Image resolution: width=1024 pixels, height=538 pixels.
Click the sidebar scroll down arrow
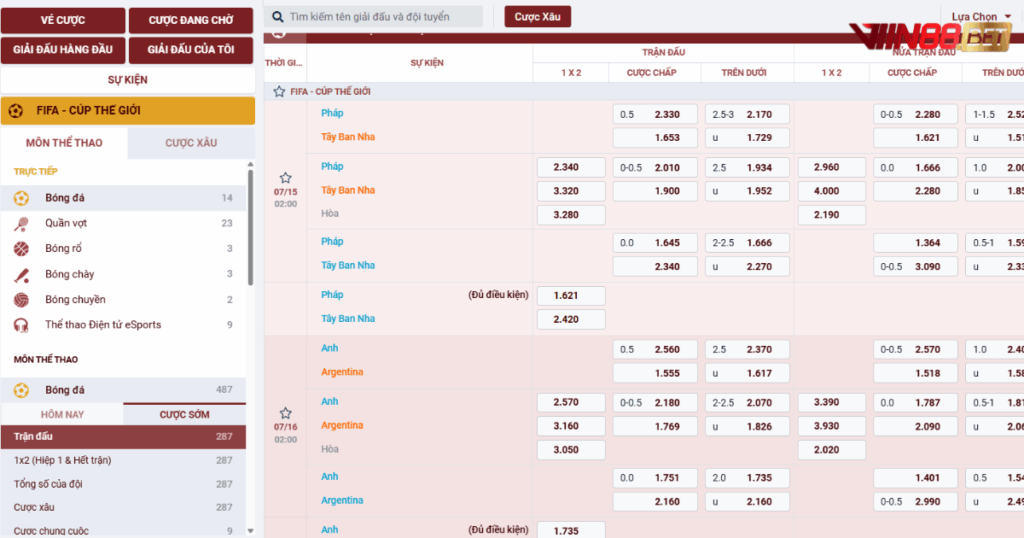(x=251, y=531)
